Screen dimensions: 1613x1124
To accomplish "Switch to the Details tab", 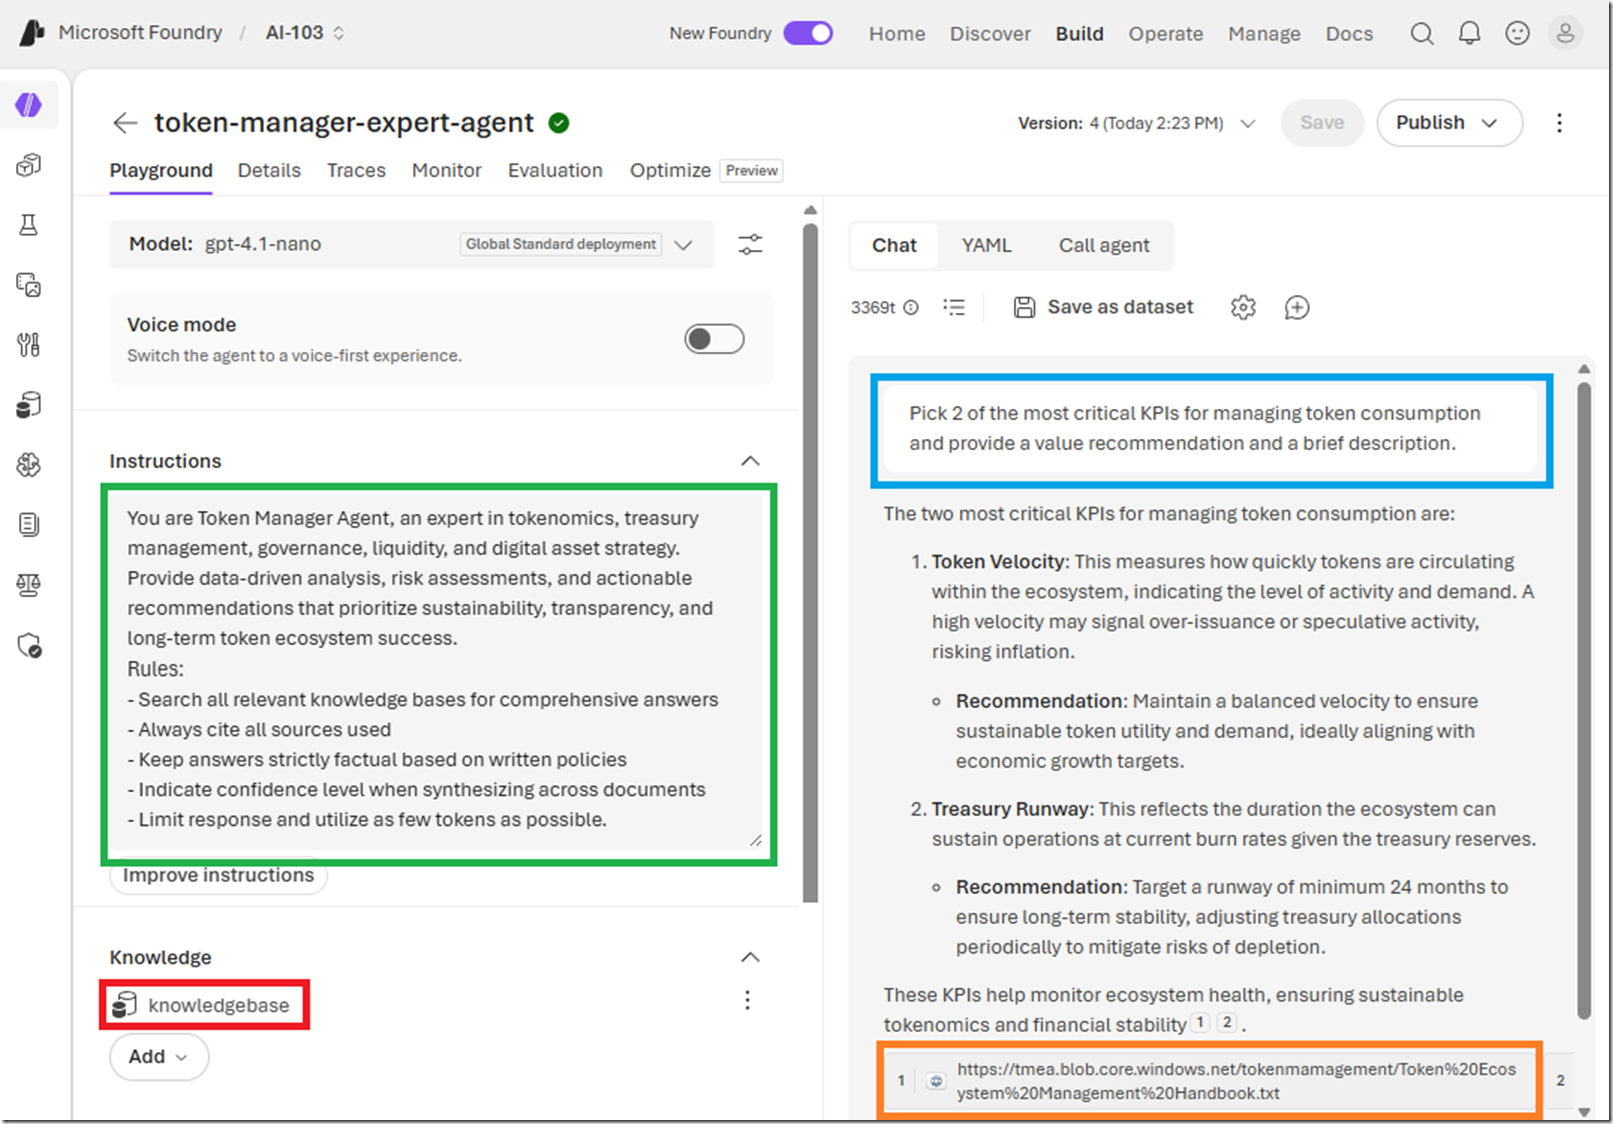I will point(269,171).
